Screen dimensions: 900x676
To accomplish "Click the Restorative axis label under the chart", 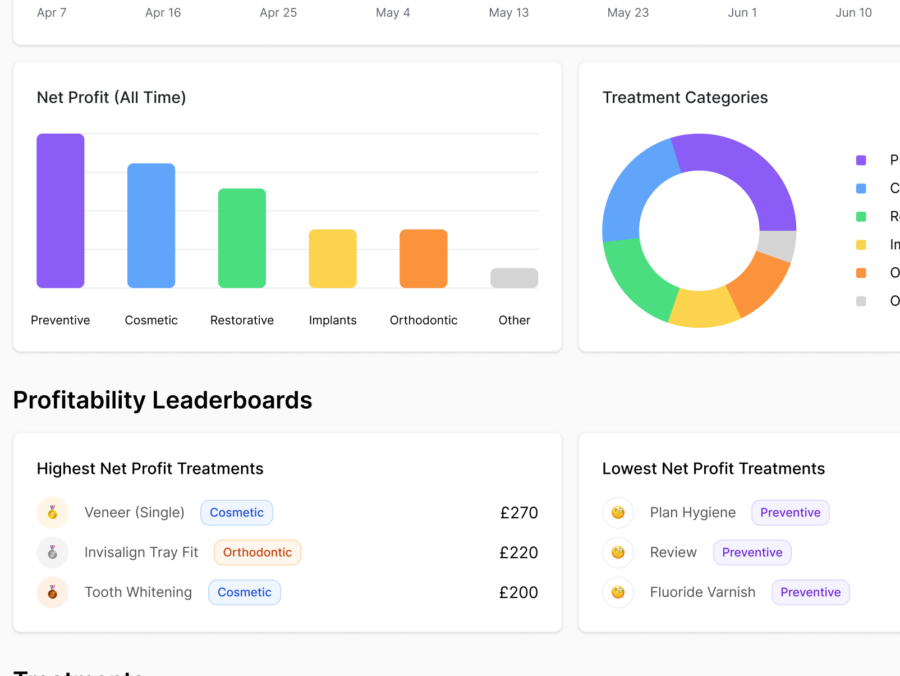I will point(242,320).
